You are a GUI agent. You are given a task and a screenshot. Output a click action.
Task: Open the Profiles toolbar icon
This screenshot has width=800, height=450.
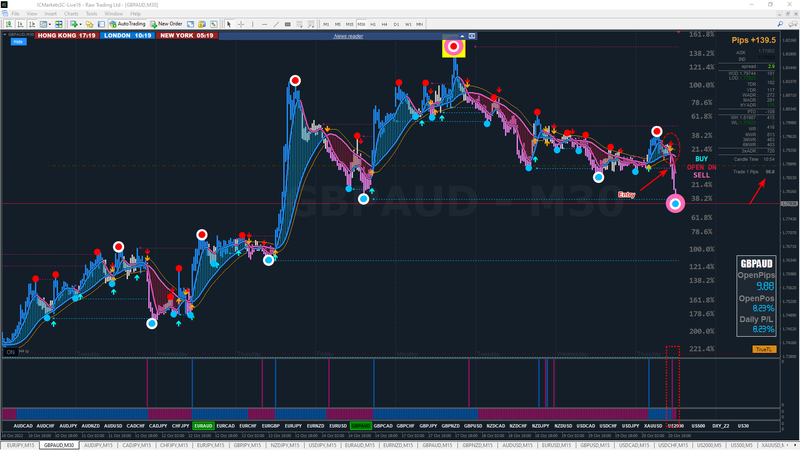(20, 24)
